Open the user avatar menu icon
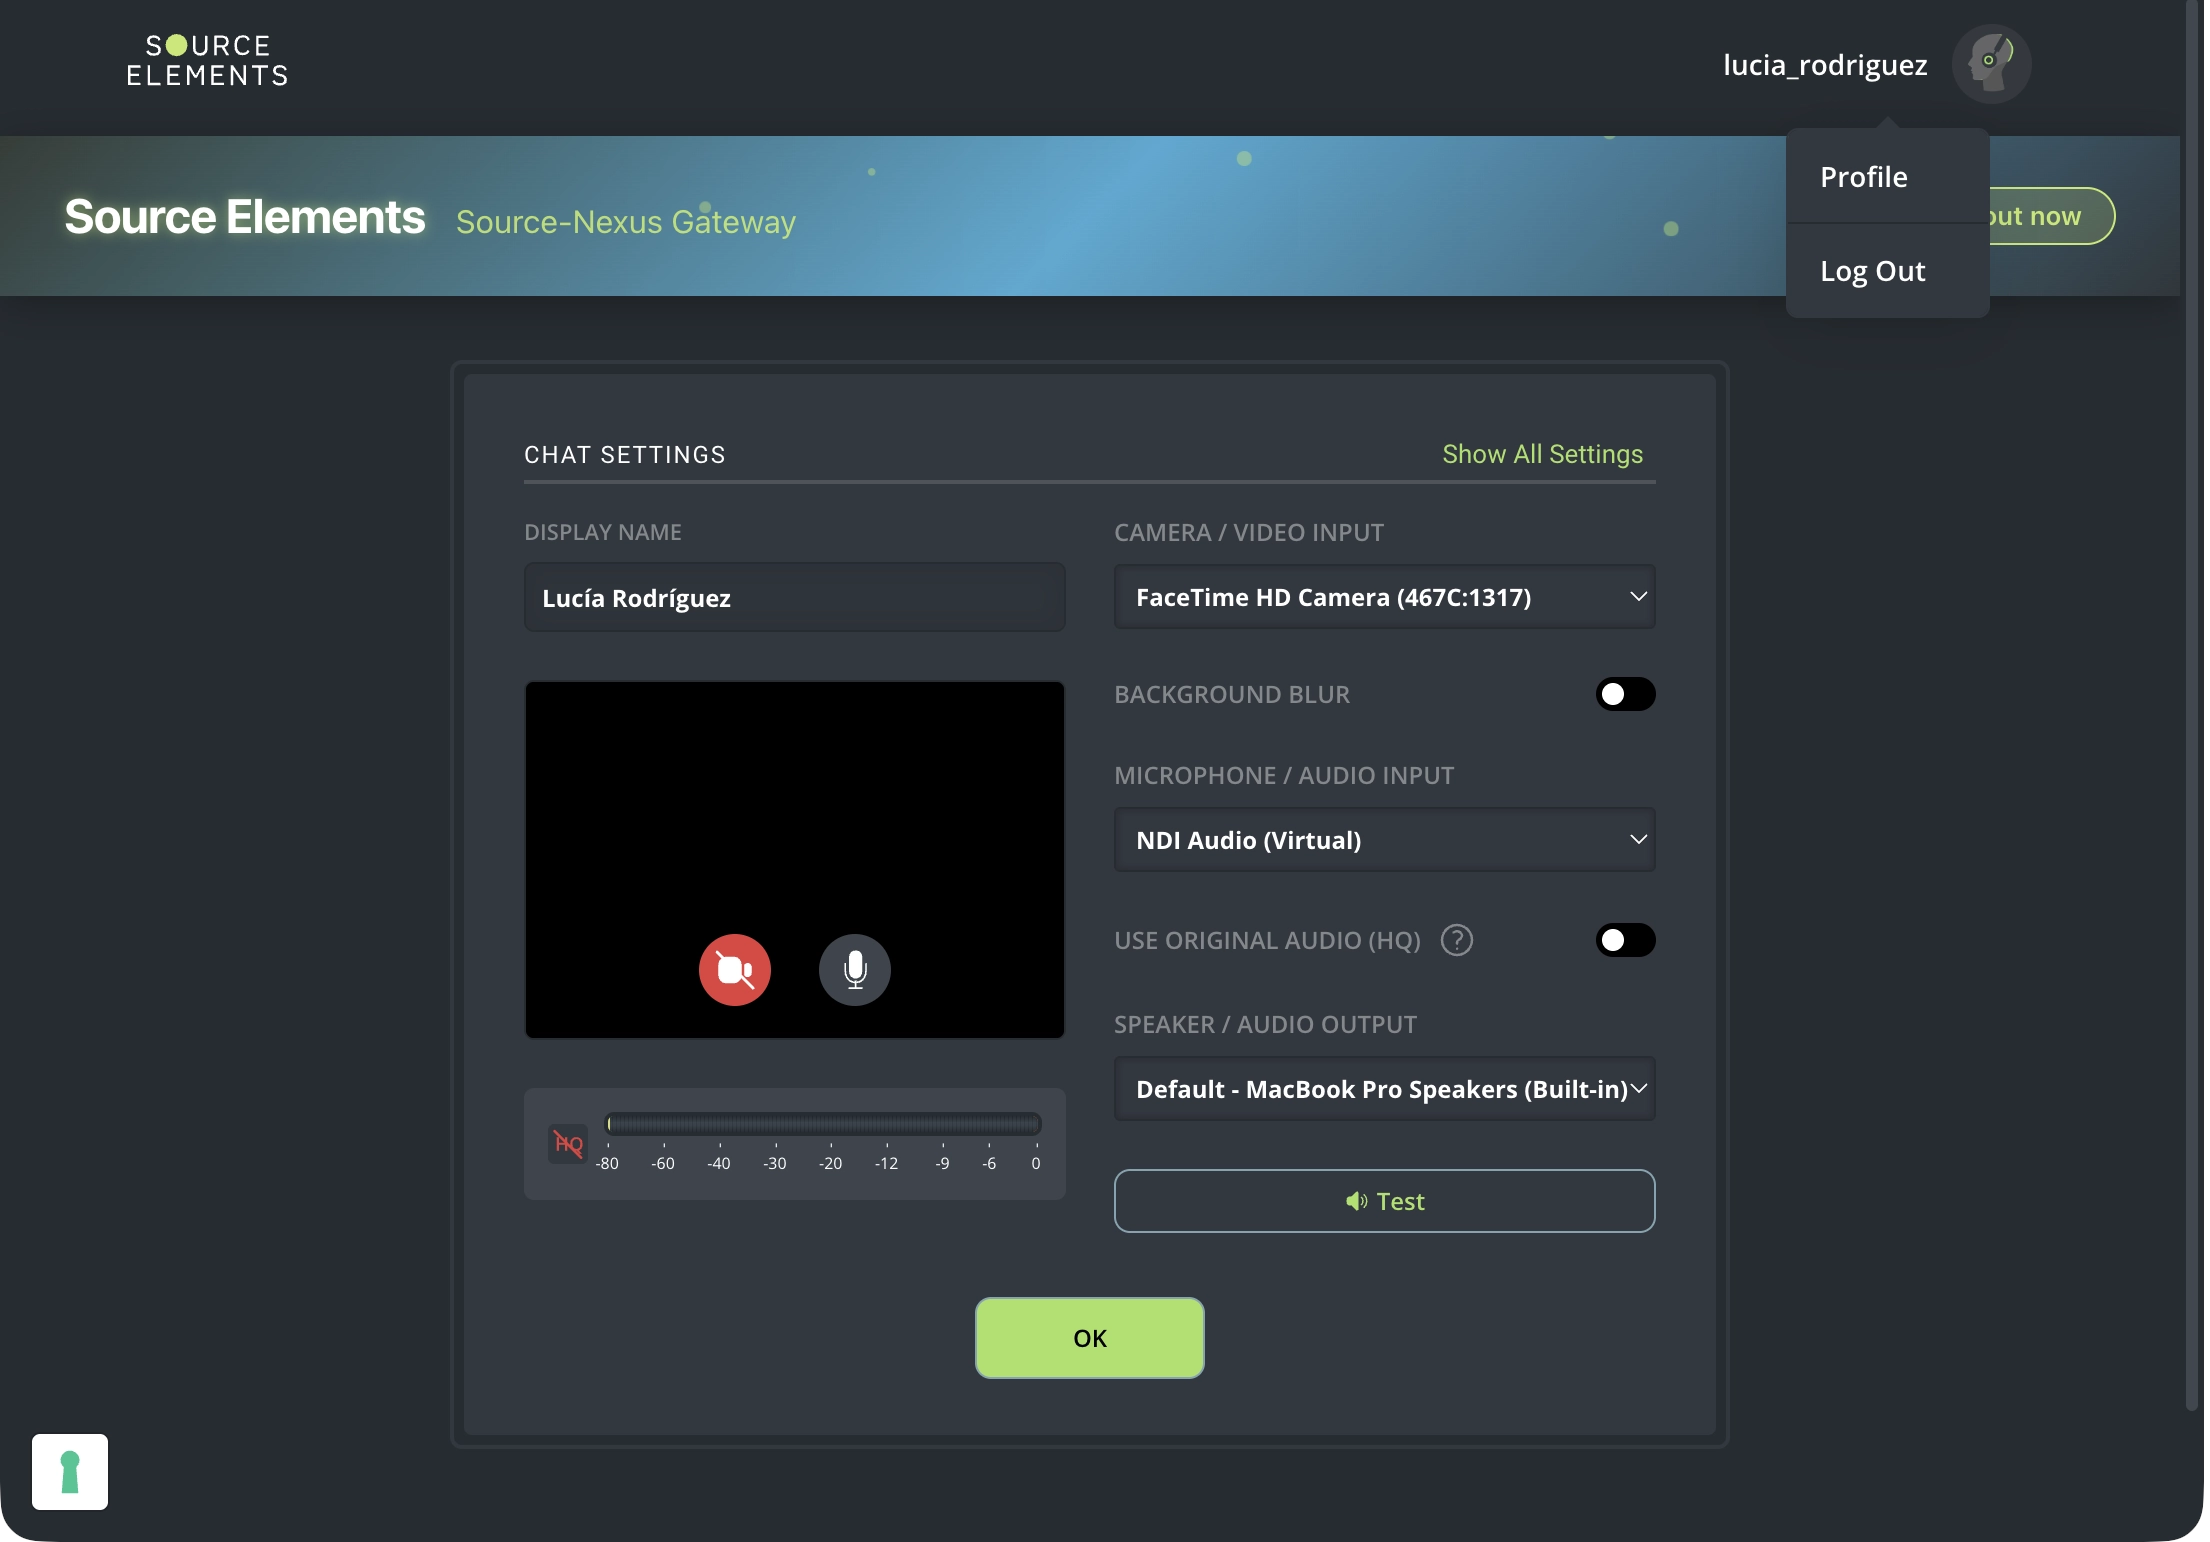 pos(1991,64)
